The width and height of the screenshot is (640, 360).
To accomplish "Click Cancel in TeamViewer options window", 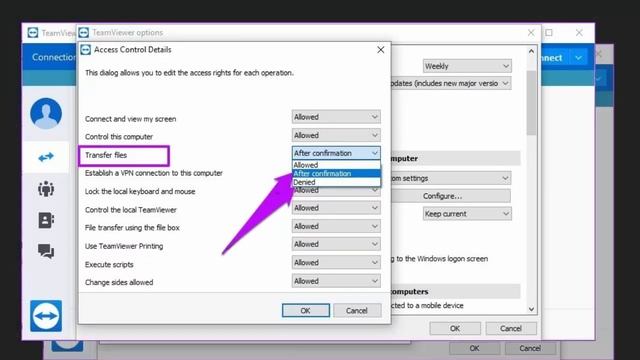I will coord(511,328).
